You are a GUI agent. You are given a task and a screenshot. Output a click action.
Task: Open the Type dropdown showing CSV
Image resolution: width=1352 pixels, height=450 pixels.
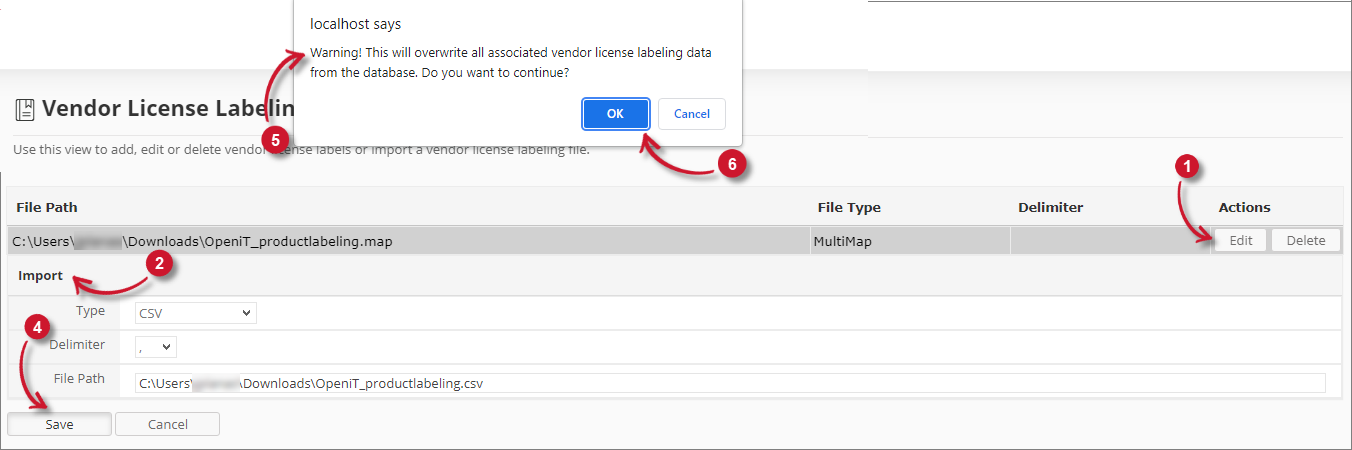196,313
